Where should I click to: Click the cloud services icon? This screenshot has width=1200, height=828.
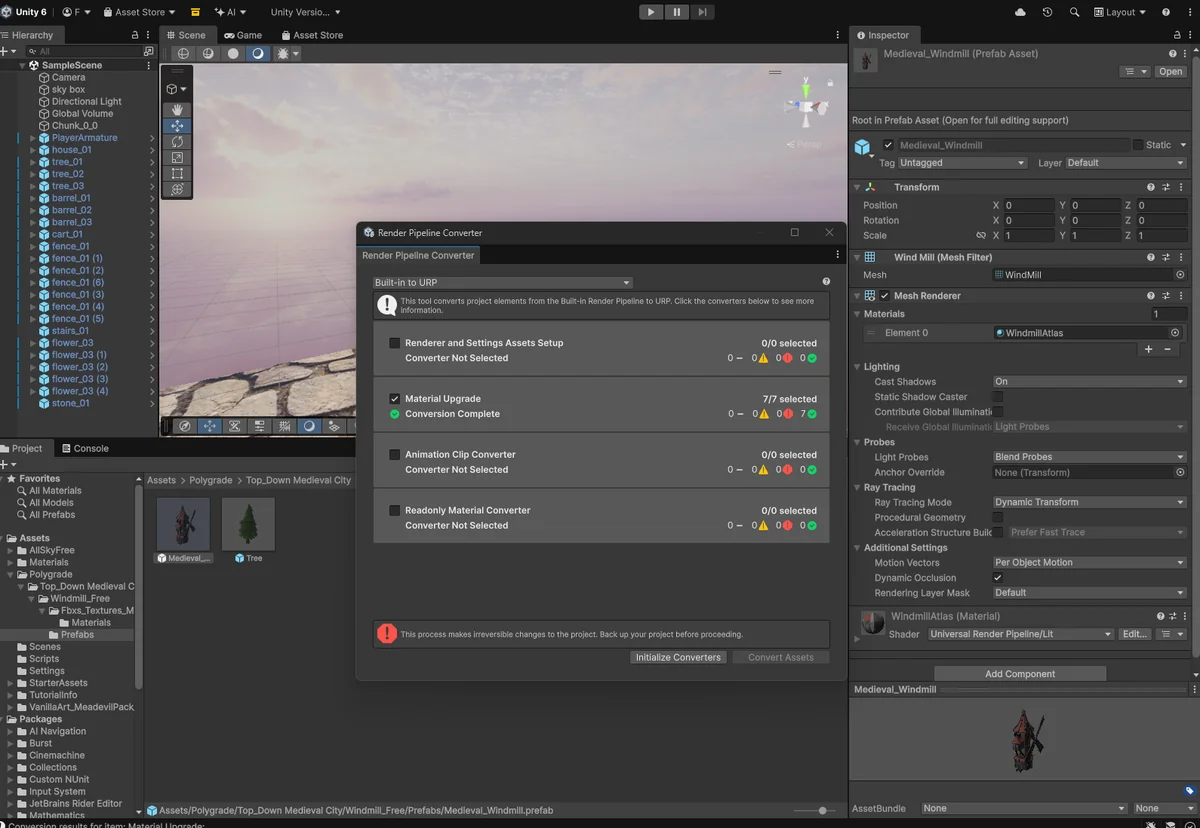[1020, 12]
